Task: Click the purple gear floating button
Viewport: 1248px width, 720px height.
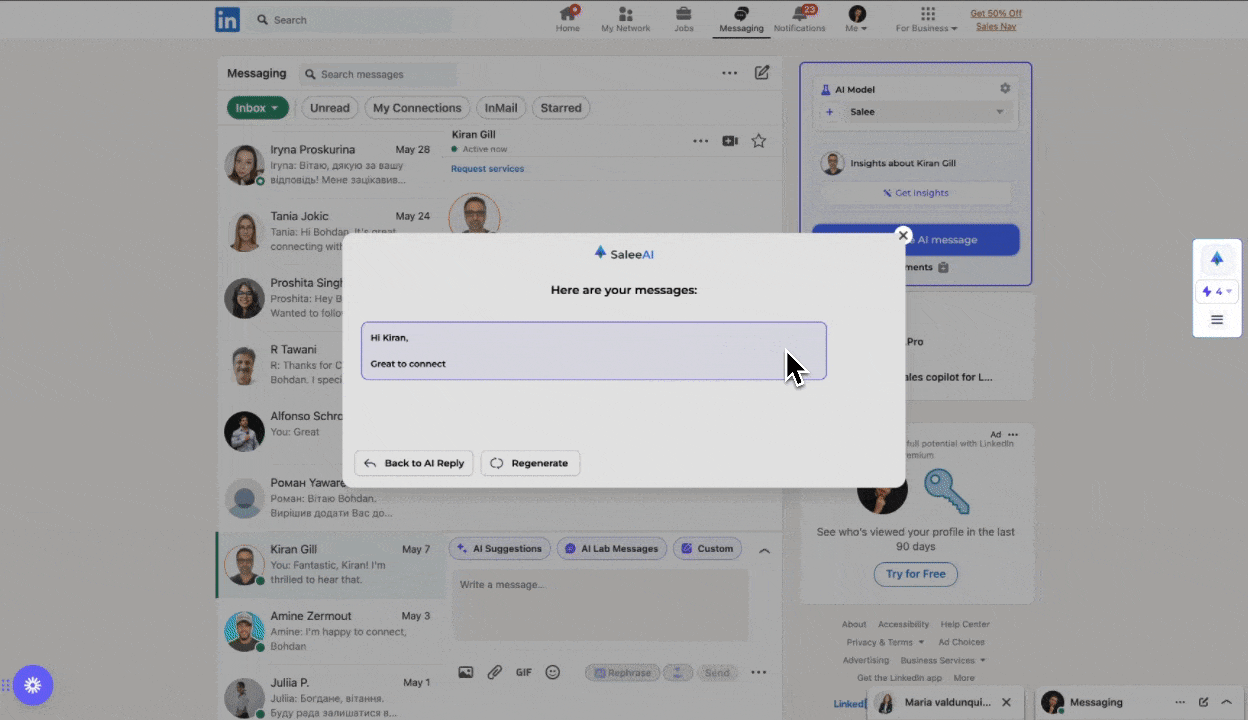Action: tap(32, 685)
